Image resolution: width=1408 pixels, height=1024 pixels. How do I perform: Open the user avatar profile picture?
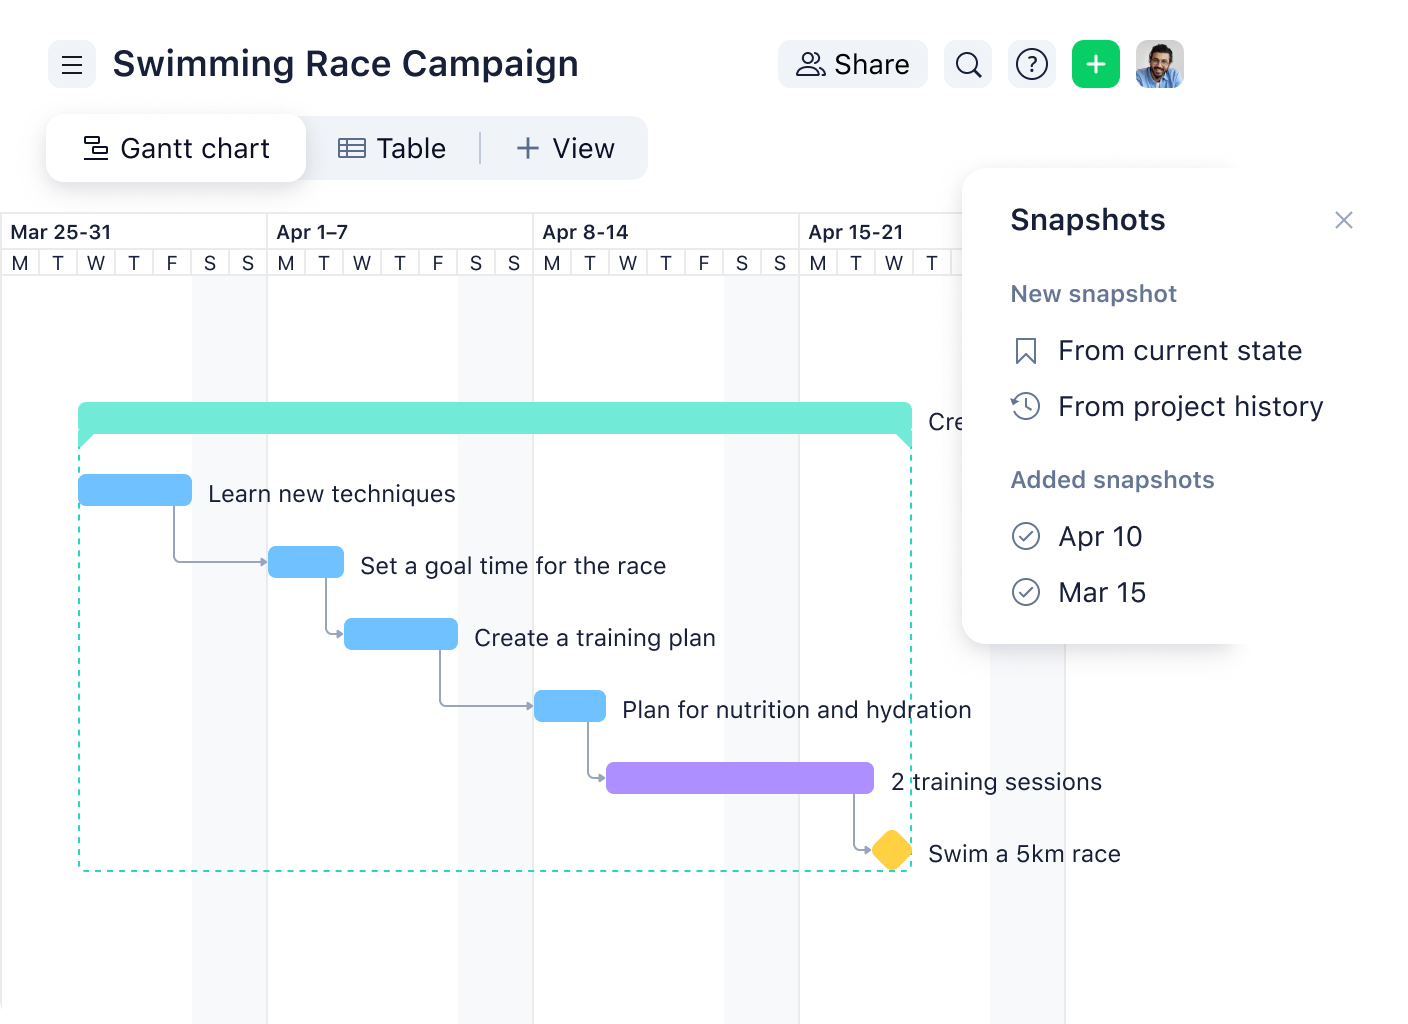[1159, 64]
